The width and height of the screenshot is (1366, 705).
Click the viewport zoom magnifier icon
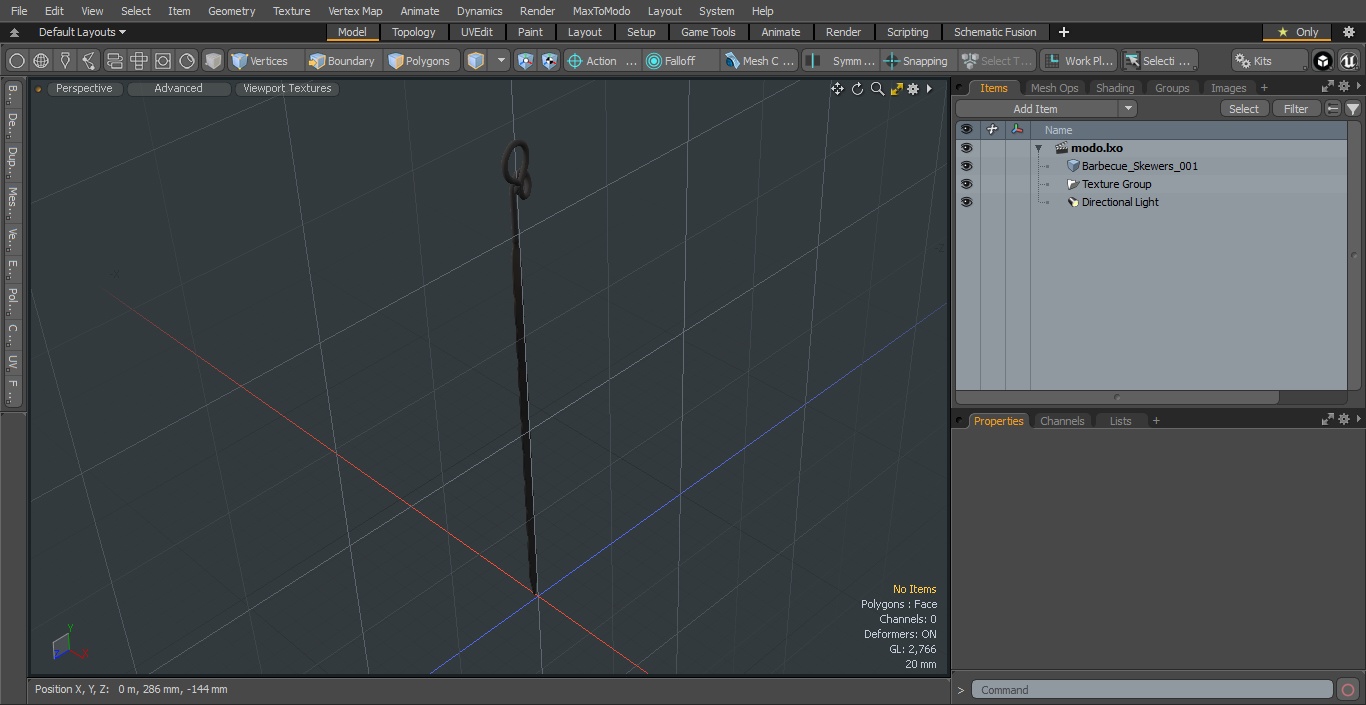(877, 89)
